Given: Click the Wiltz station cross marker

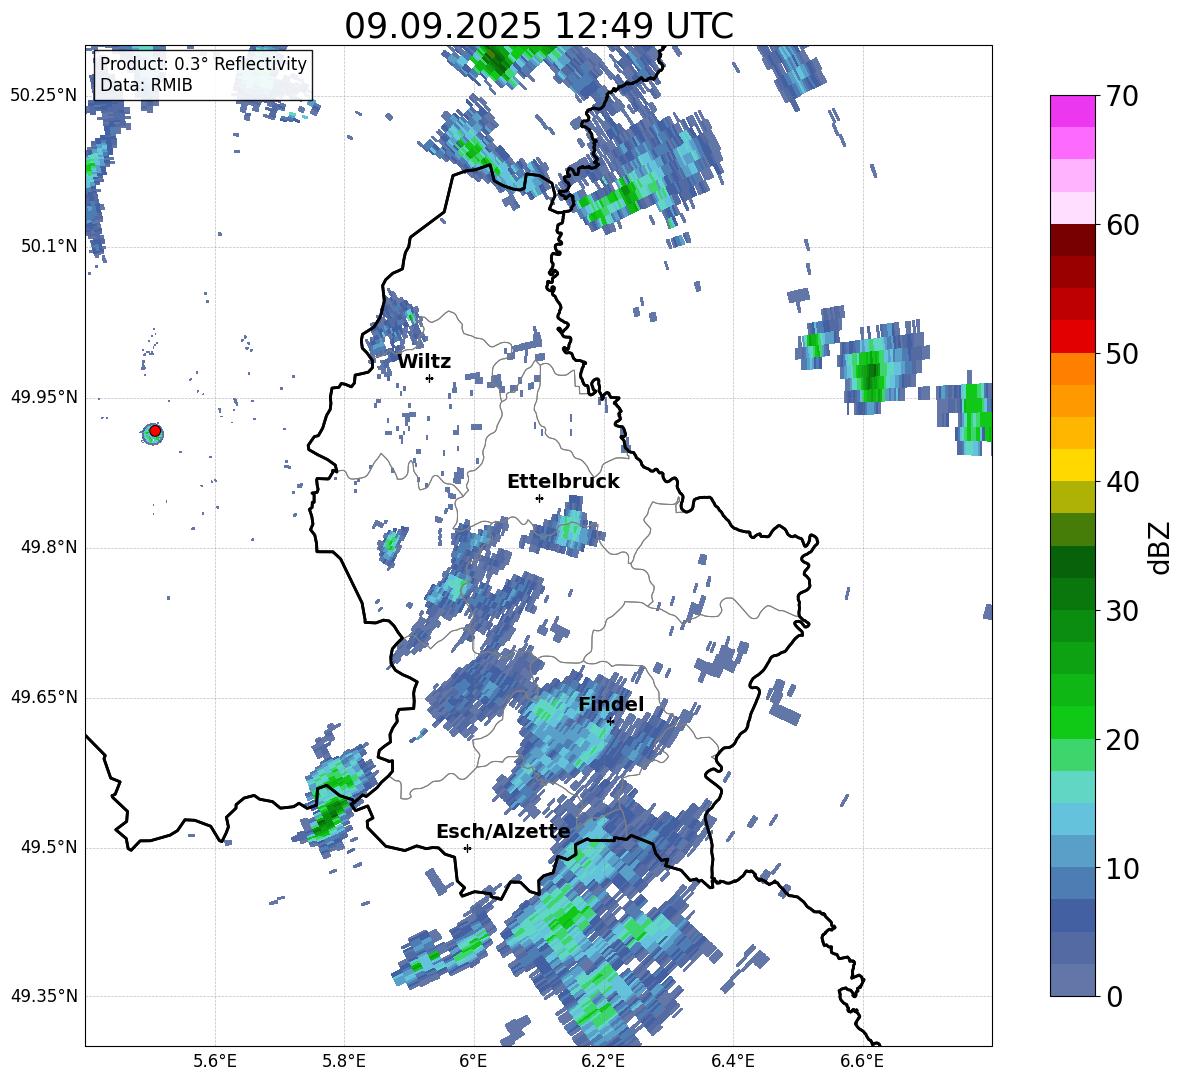Looking at the screenshot, I should point(429,378).
